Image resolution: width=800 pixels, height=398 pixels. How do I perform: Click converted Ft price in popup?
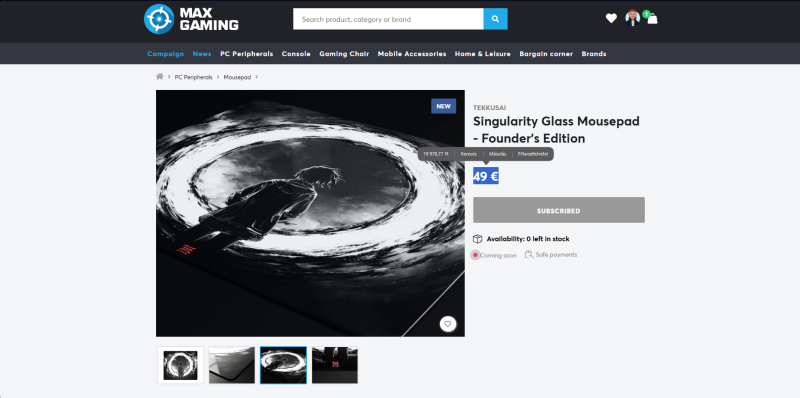click(435, 154)
